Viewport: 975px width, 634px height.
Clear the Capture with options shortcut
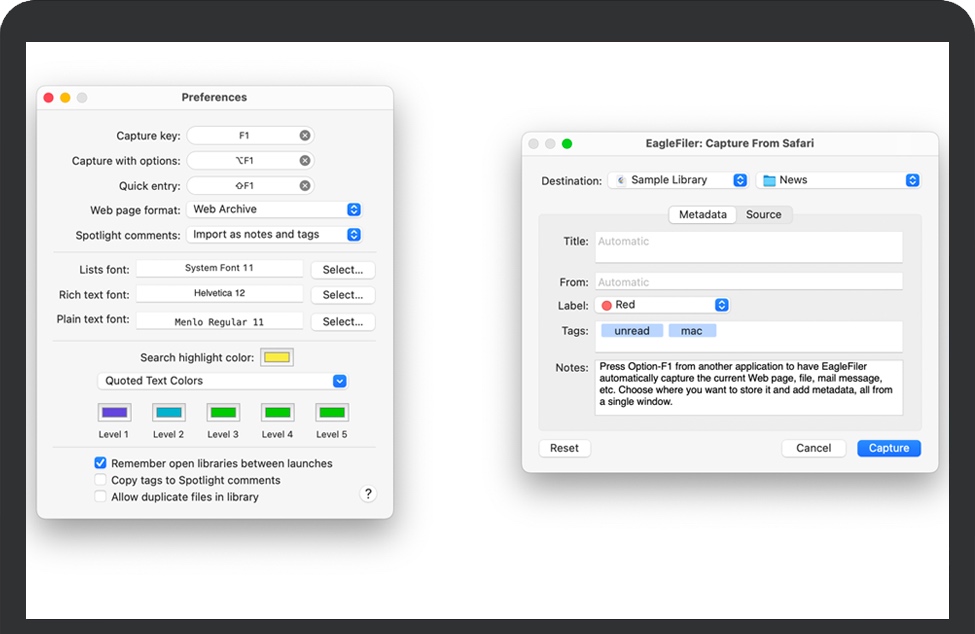coord(305,160)
